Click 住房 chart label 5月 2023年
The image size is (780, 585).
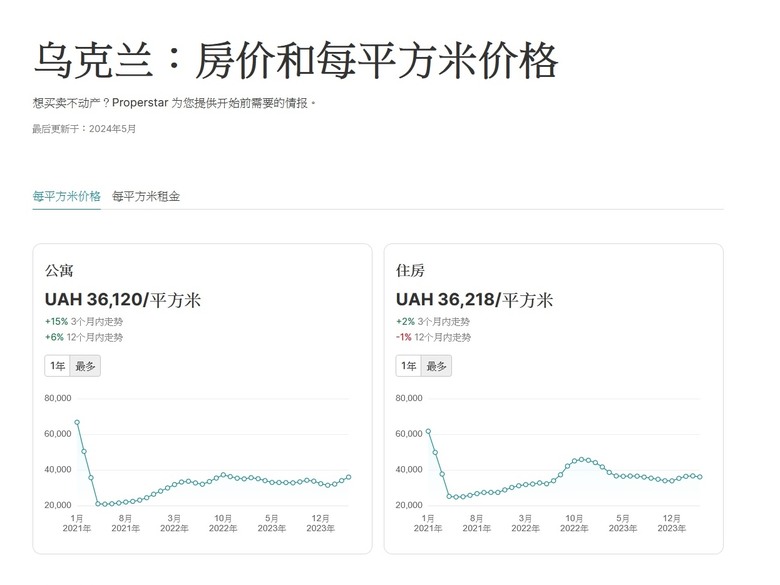tap(623, 523)
